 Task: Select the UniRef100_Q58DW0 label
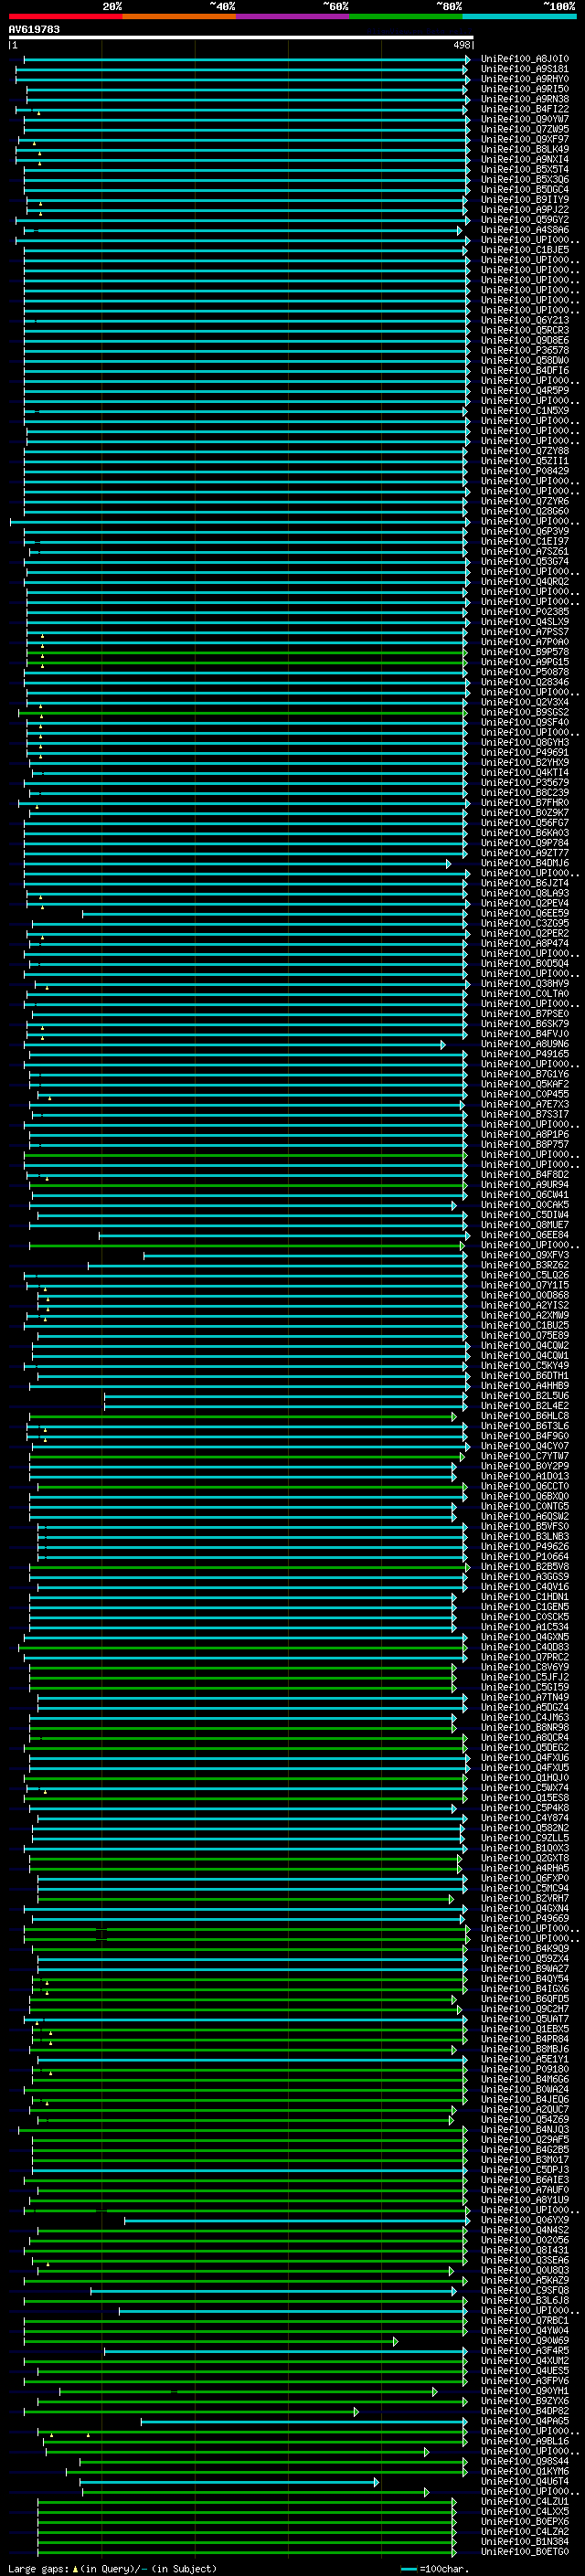click(x=525, y=360)
